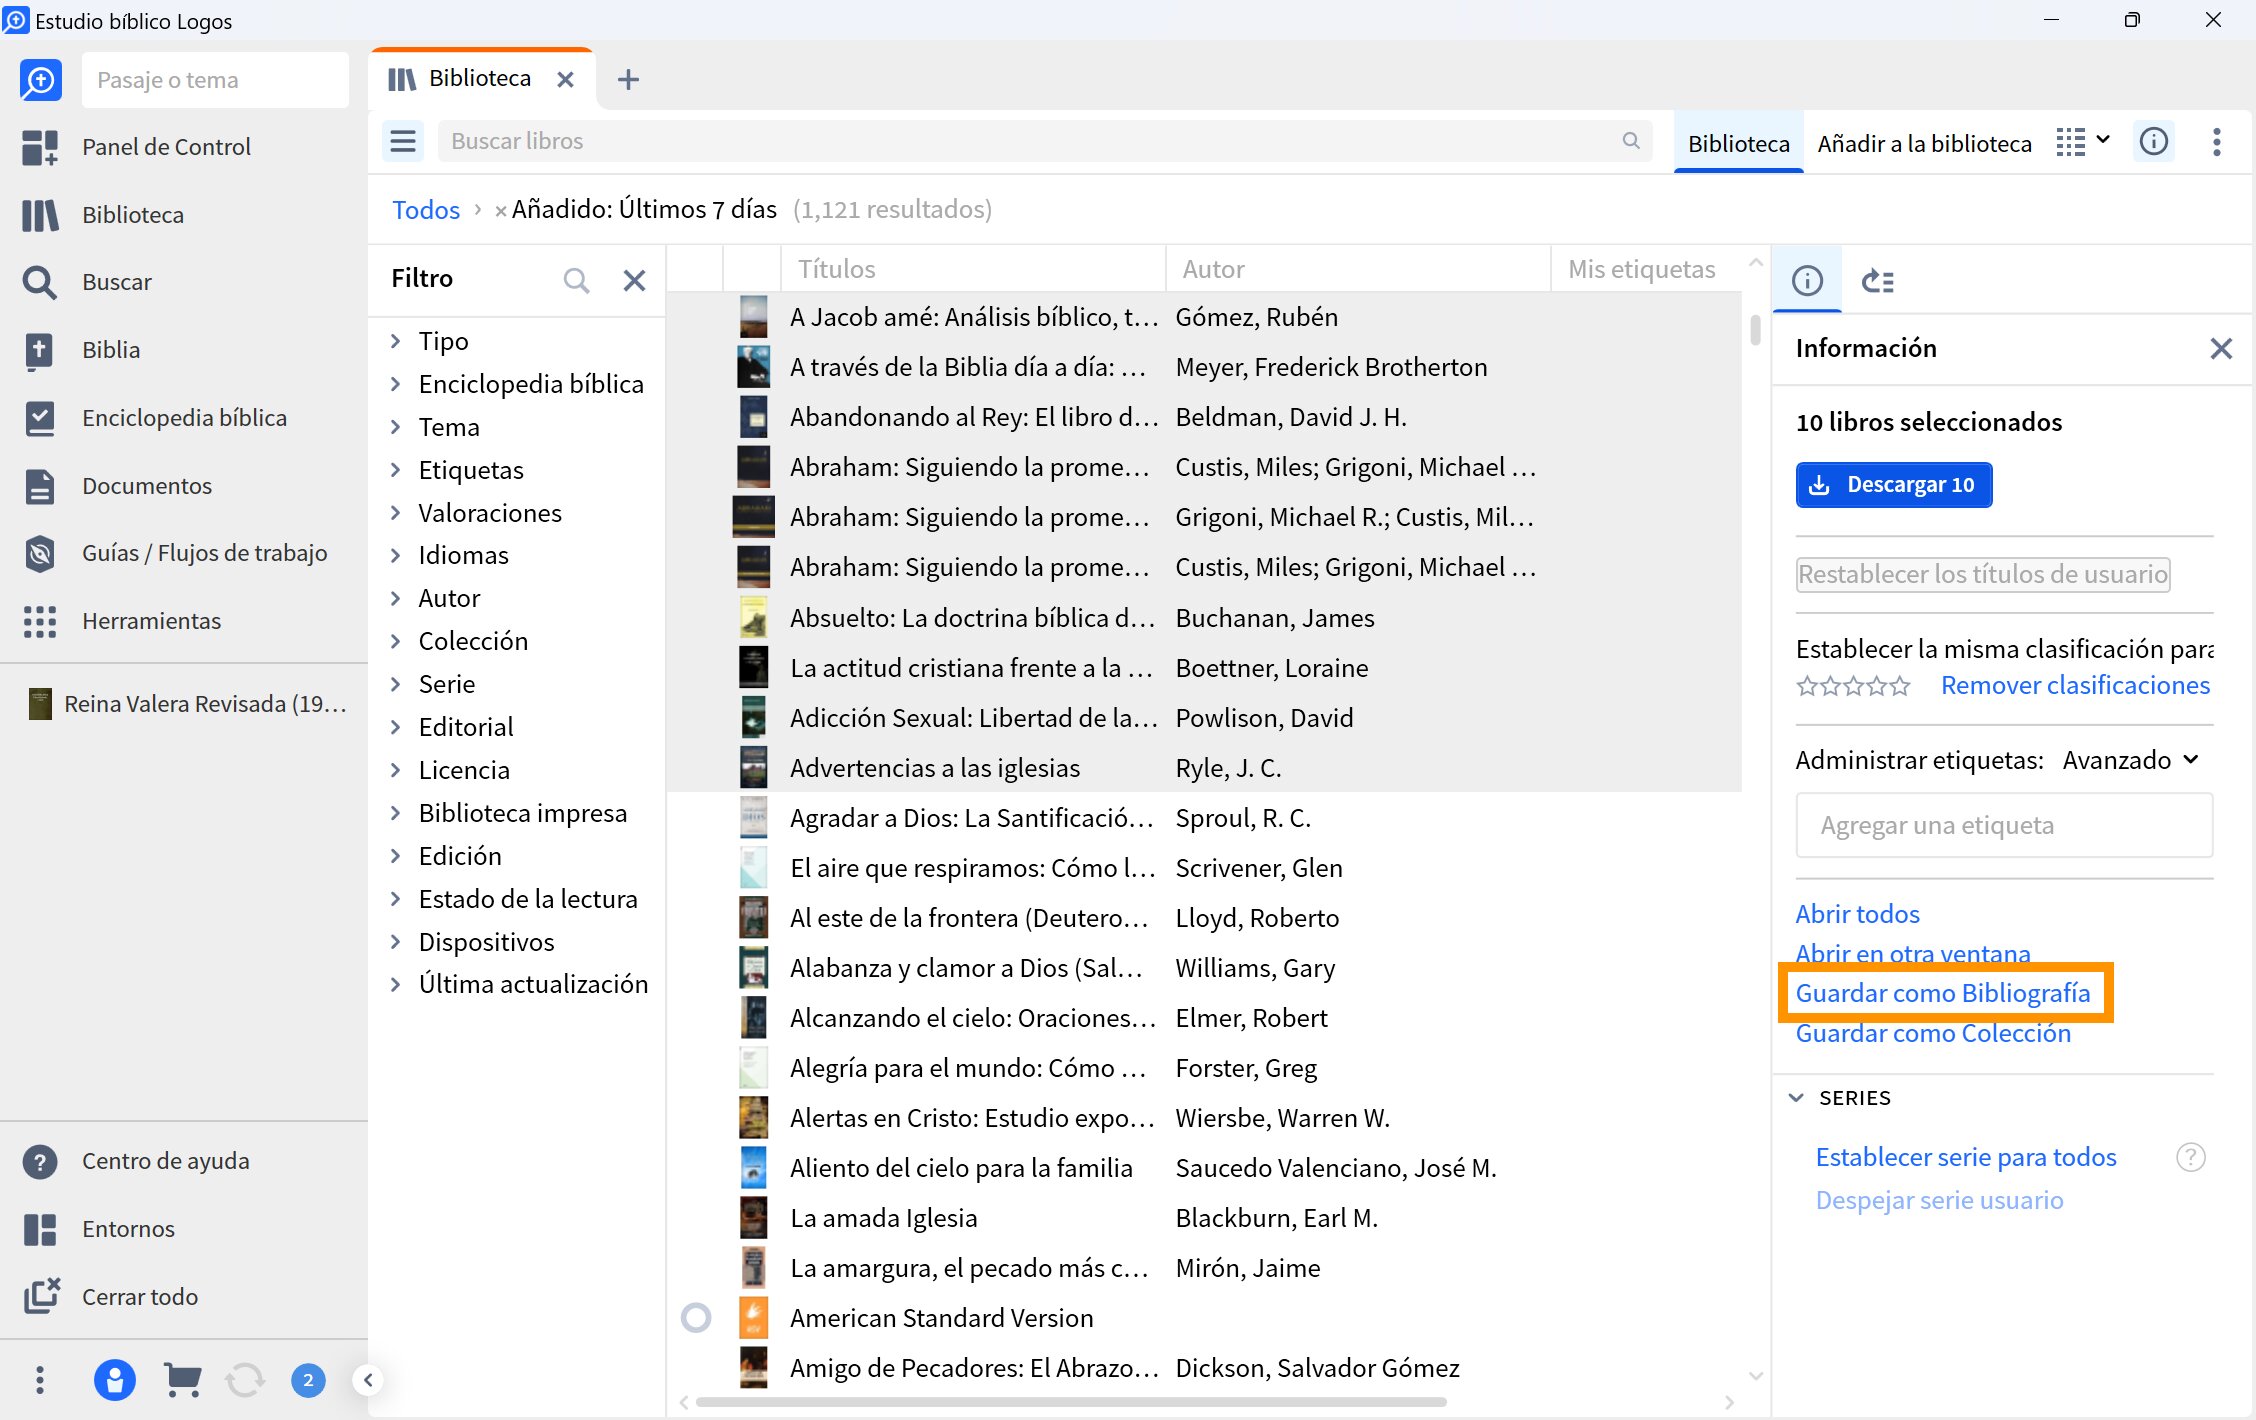Click Guardar como Colección

pyautogui.click(x=1932, y=1033)
